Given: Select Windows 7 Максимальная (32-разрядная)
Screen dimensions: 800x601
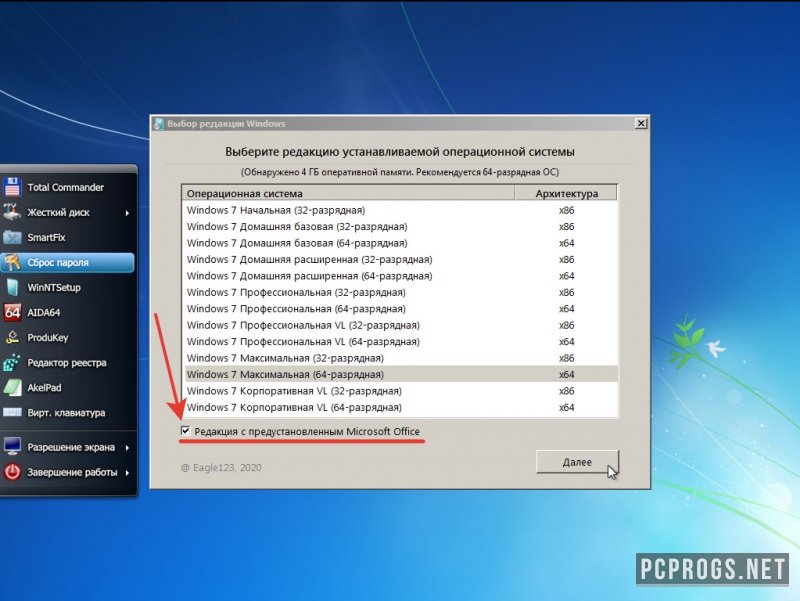Looking at the screenshot, I should click(400, 358).
